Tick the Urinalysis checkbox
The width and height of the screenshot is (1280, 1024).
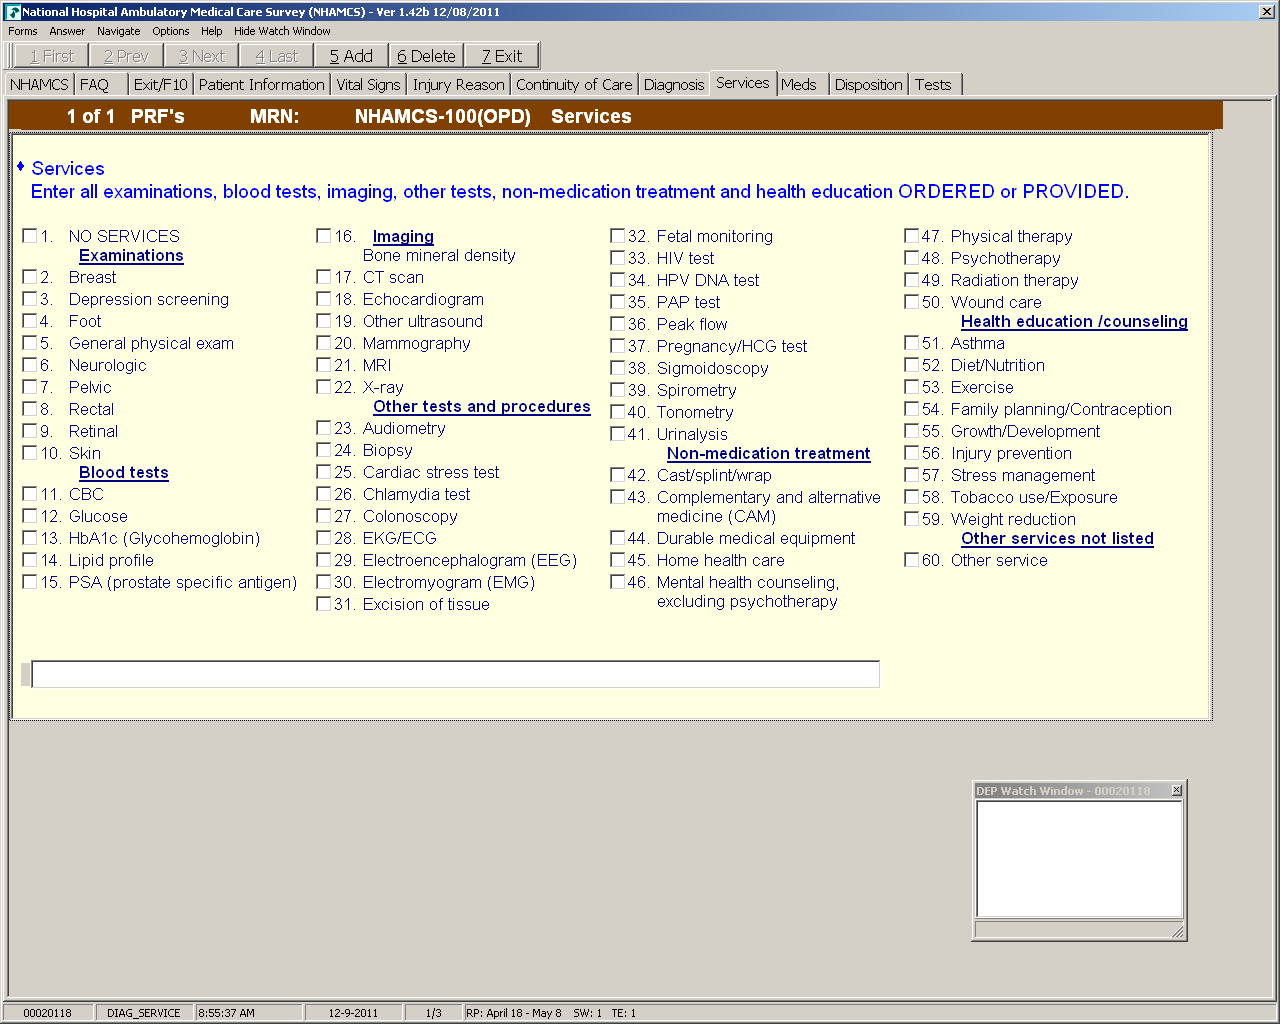[x=618, y=434]
